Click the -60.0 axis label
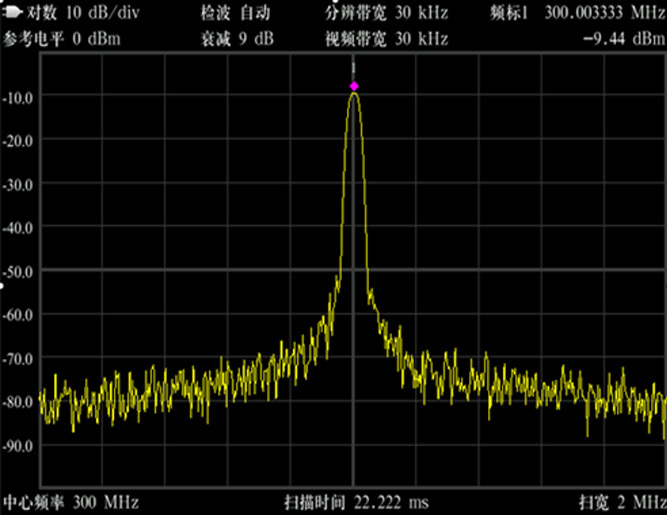 (x=18, y=315)
